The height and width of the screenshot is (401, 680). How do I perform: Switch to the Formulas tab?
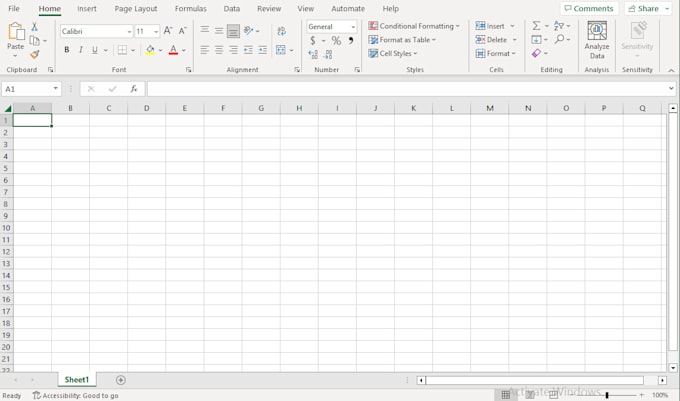[x=190, y=9]
